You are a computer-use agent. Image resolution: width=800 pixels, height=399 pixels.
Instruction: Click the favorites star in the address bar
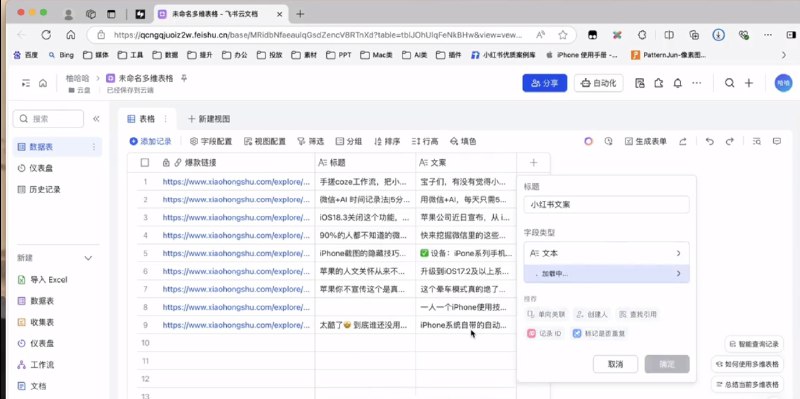click(x=563, y=35)
